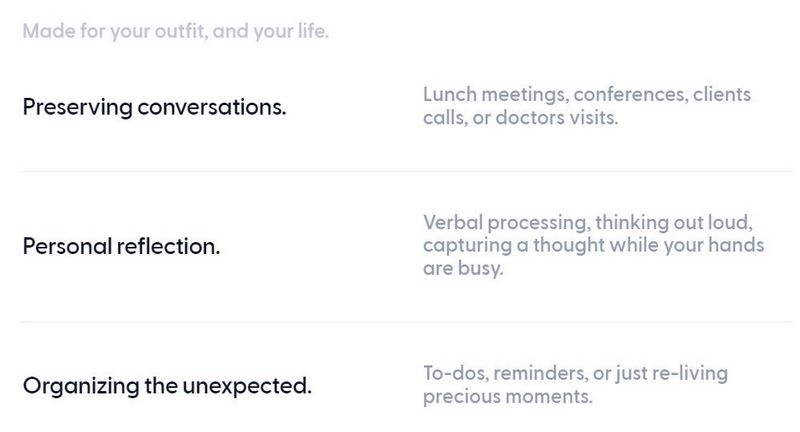Click the words "are busy." in second description
The height and width of the screenshot is (432, 800).
pyautogui.click(x=463, y=268)
